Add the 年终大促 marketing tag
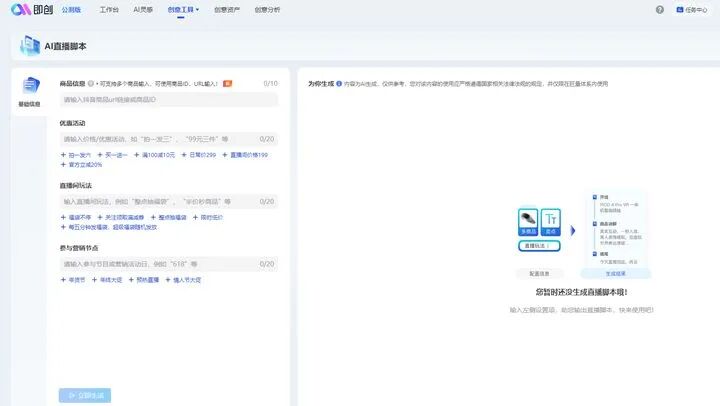This screenshot has width=720, height=406. pyautogui.click(x=107, y=280)
